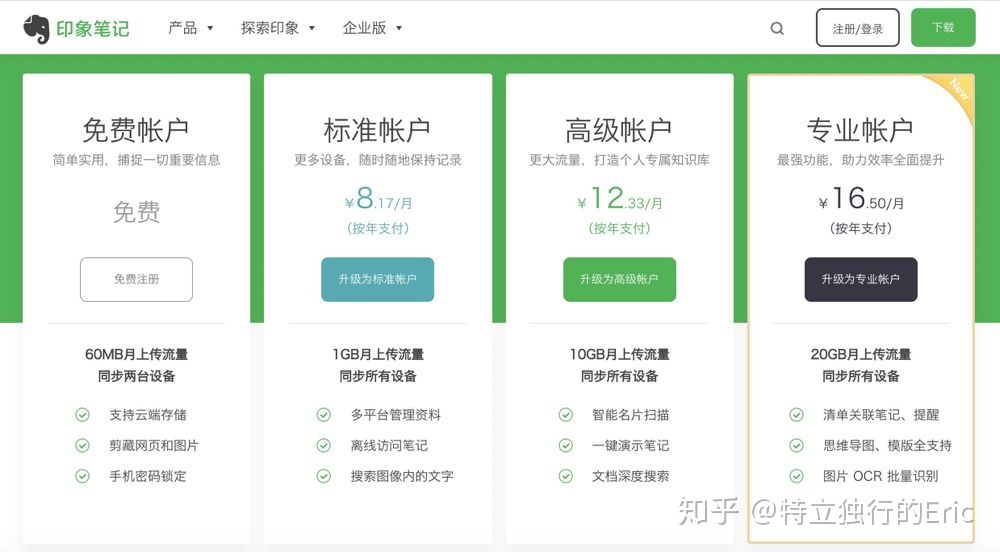The image size is (1000, 552).
Task: Click 升级为高级帐户 button
Action: 619,279
